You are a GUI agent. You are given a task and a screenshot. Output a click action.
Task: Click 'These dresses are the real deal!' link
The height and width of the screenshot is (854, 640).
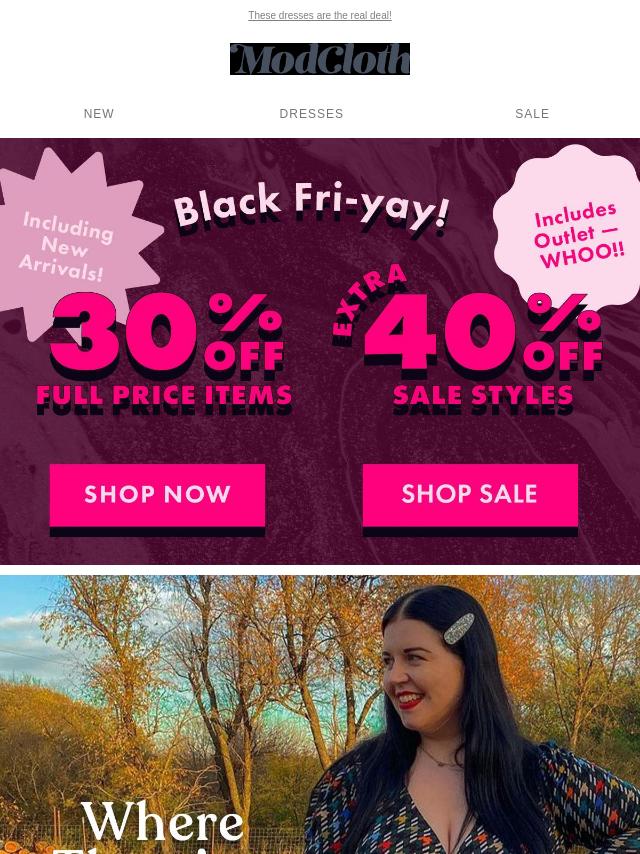(x=320, y=15)
